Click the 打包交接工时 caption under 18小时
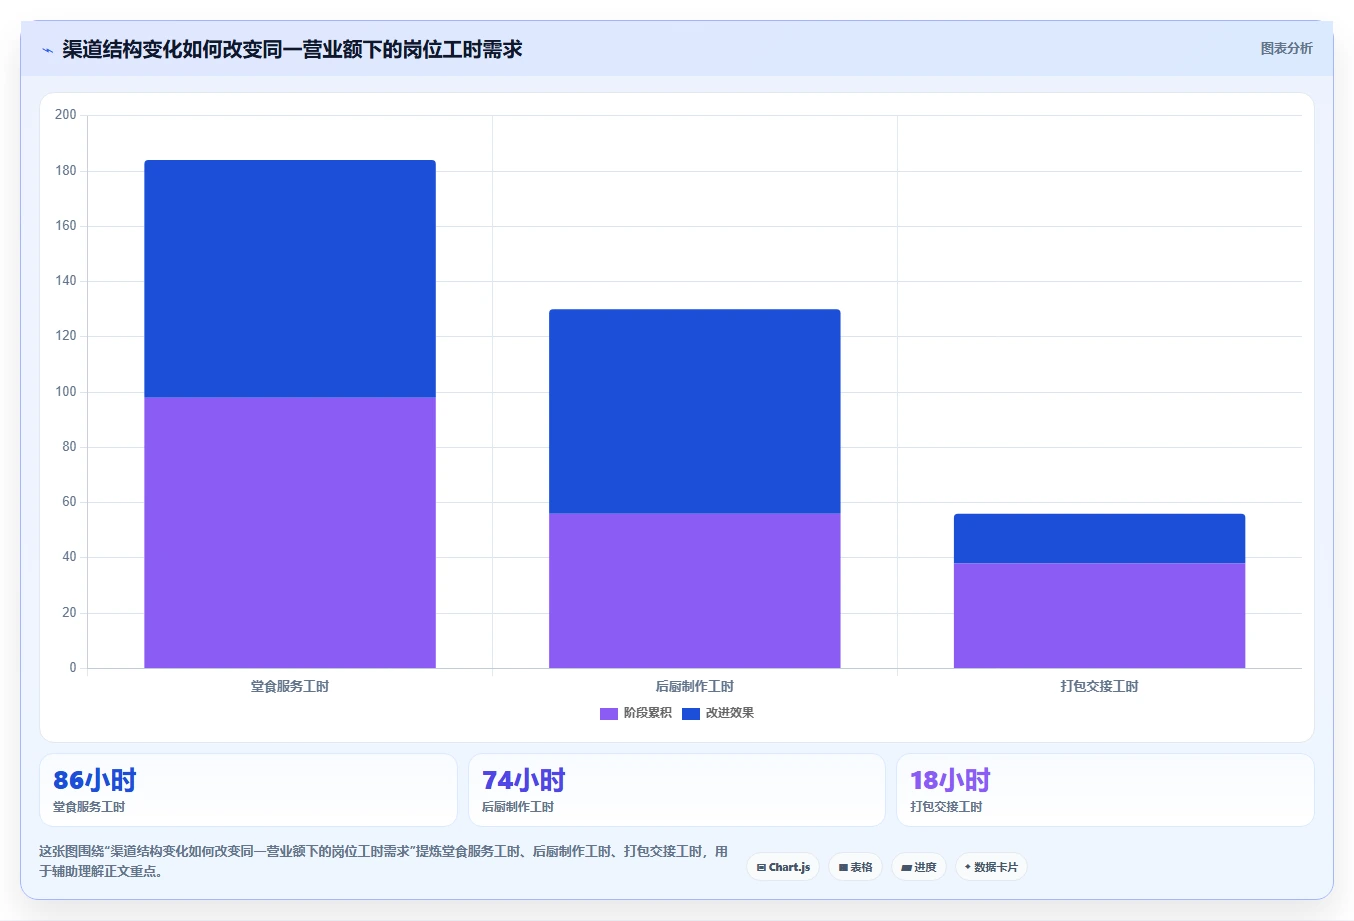This screenshot has width=1354, height=921. click(x=946, y=807)
